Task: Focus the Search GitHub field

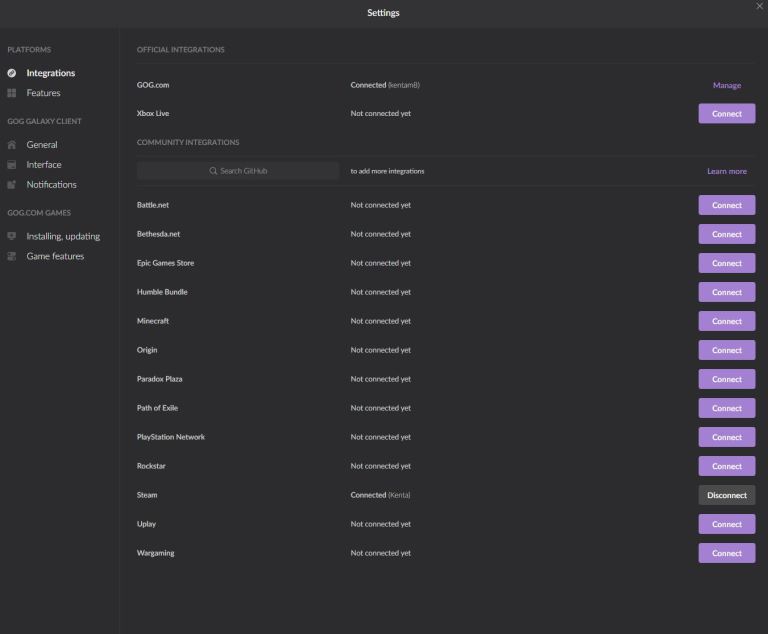Action: (238, 171)
